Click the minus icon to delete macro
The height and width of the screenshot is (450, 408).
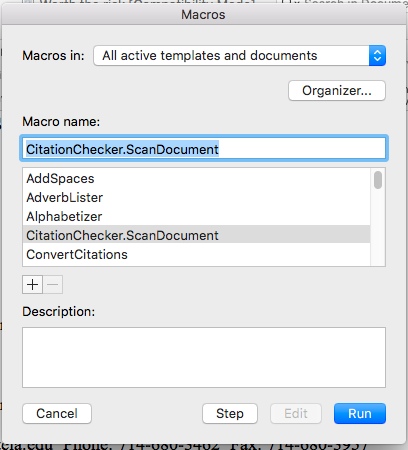coord(53,285)
